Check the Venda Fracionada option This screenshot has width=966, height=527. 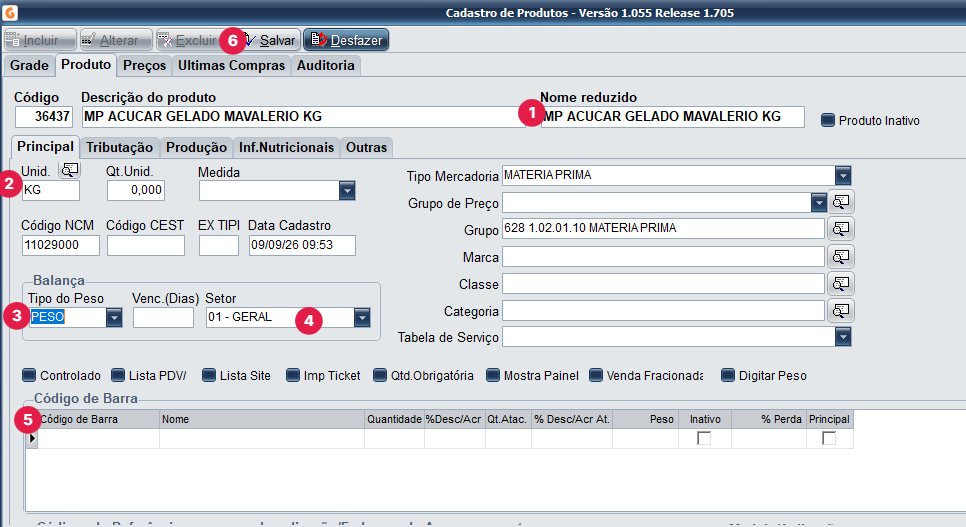tap(596, 375)
